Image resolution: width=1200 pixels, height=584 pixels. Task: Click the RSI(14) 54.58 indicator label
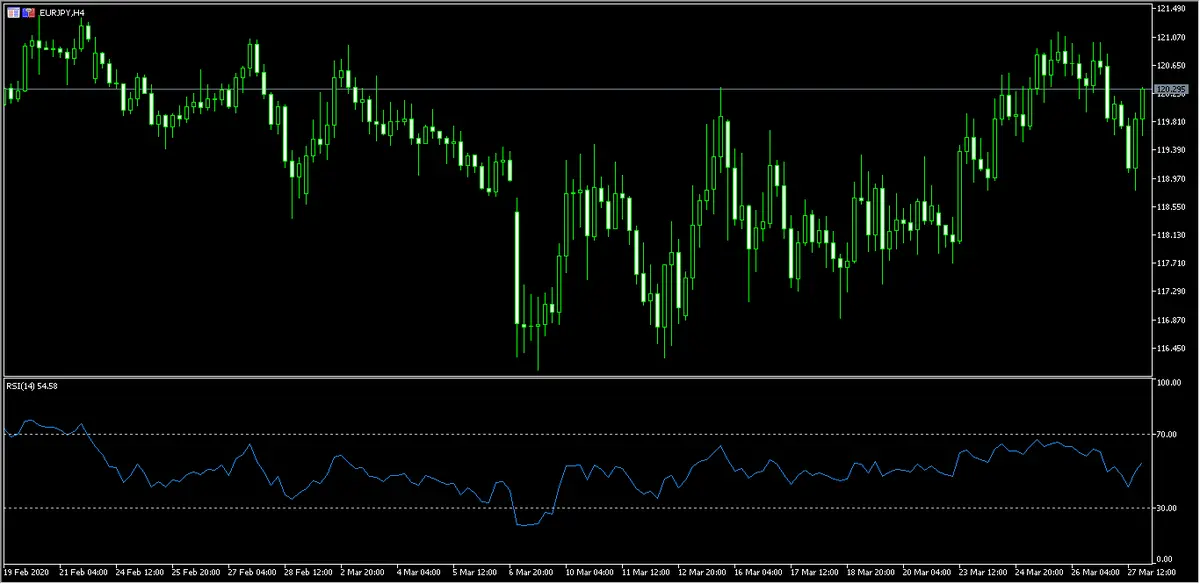[31, 386]
